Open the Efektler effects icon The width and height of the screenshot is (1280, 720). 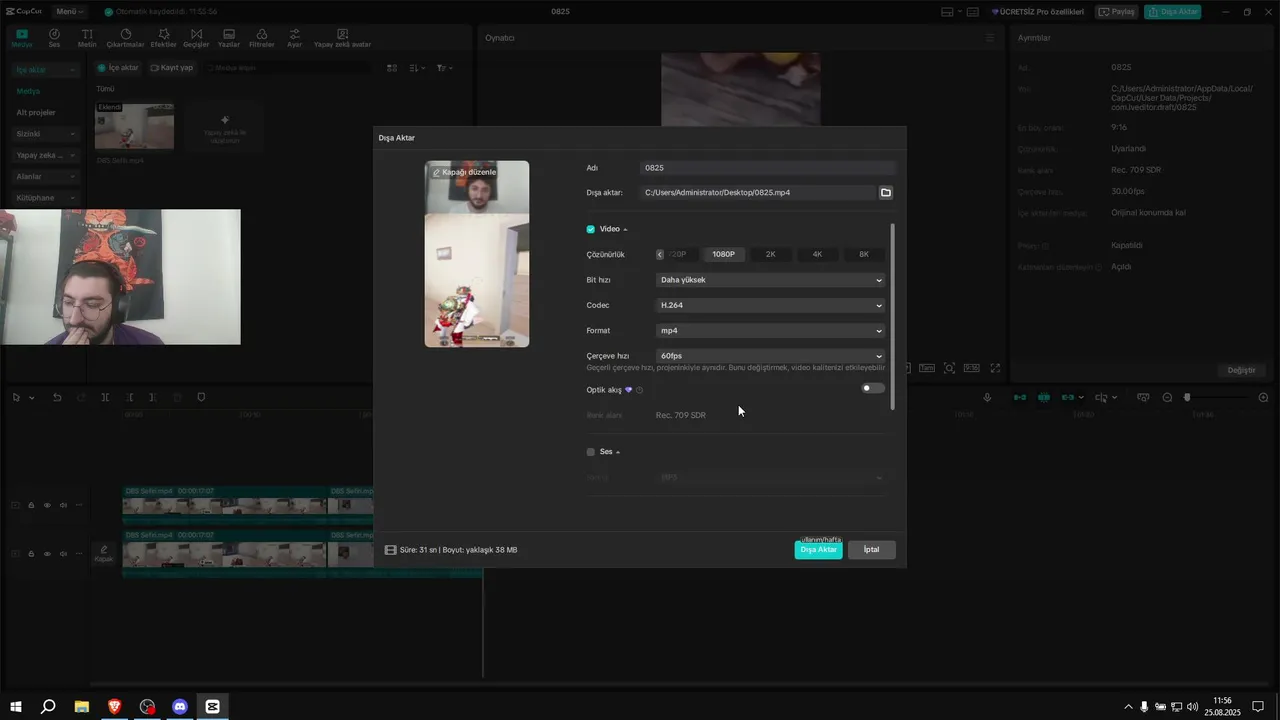pyautogui.click(x=163, y=38)
